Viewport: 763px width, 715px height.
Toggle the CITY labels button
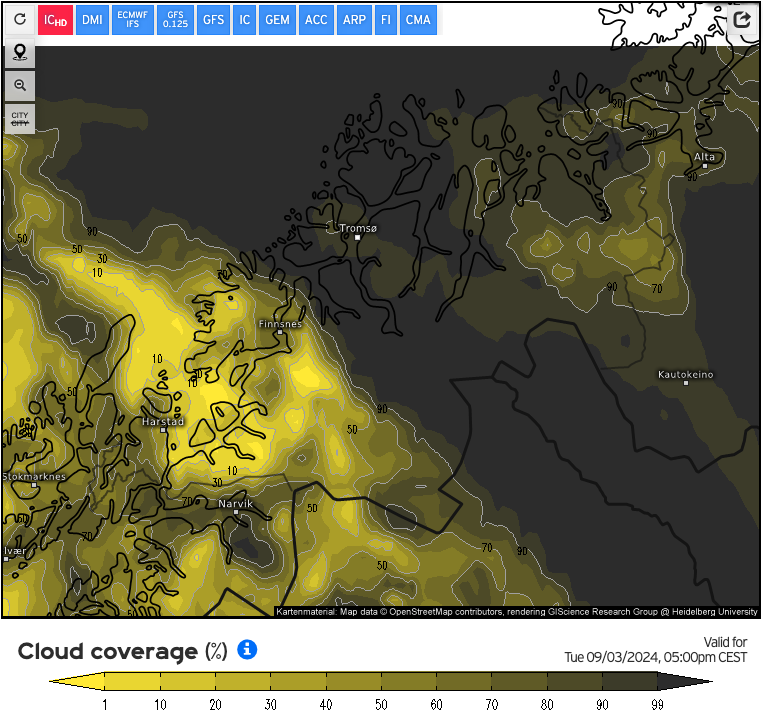[x=19, y=119]
